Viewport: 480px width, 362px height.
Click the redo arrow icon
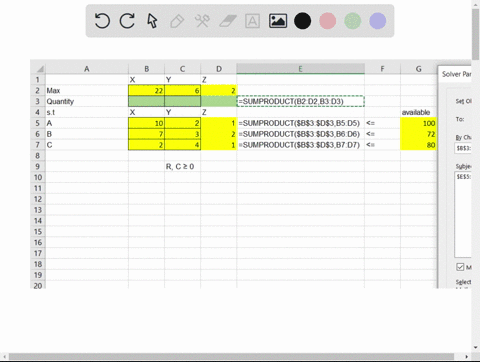(x=127, y=21)
